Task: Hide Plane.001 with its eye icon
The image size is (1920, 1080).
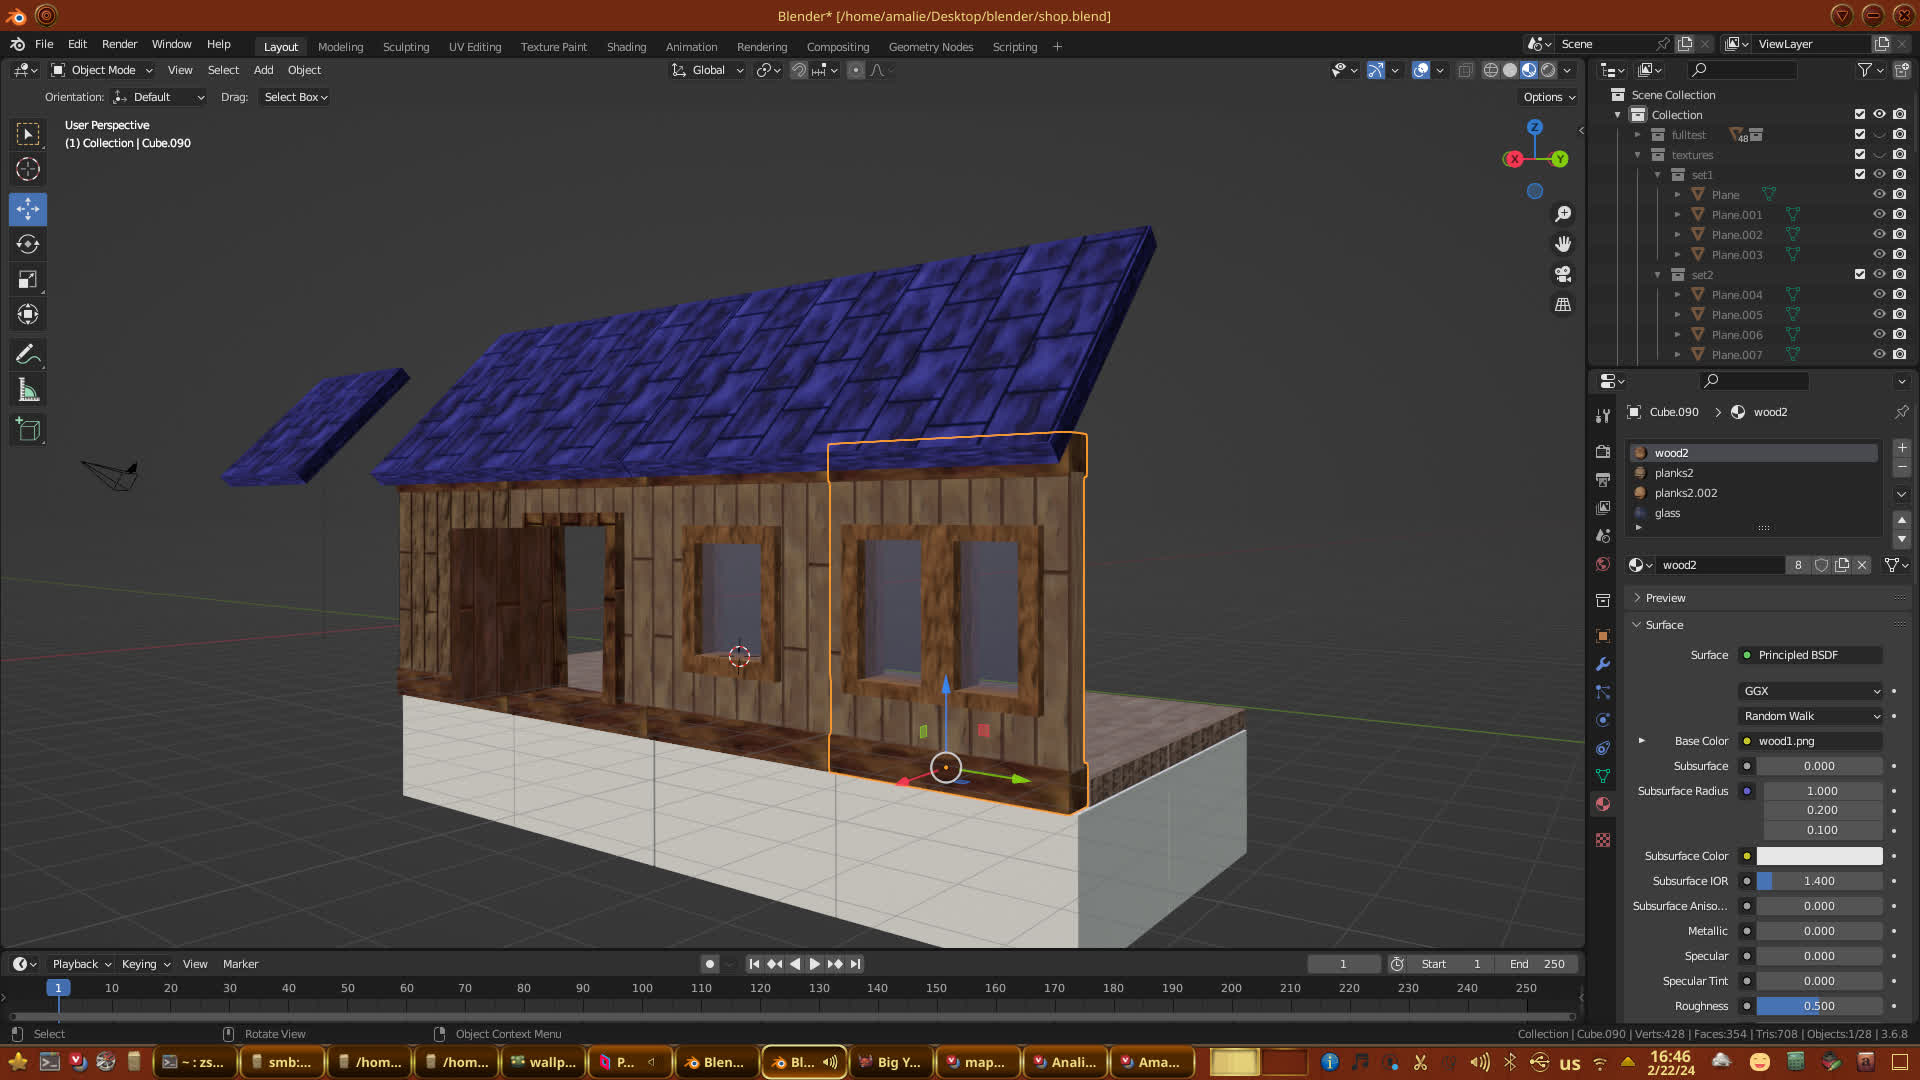Action: tap(1879, 214)
